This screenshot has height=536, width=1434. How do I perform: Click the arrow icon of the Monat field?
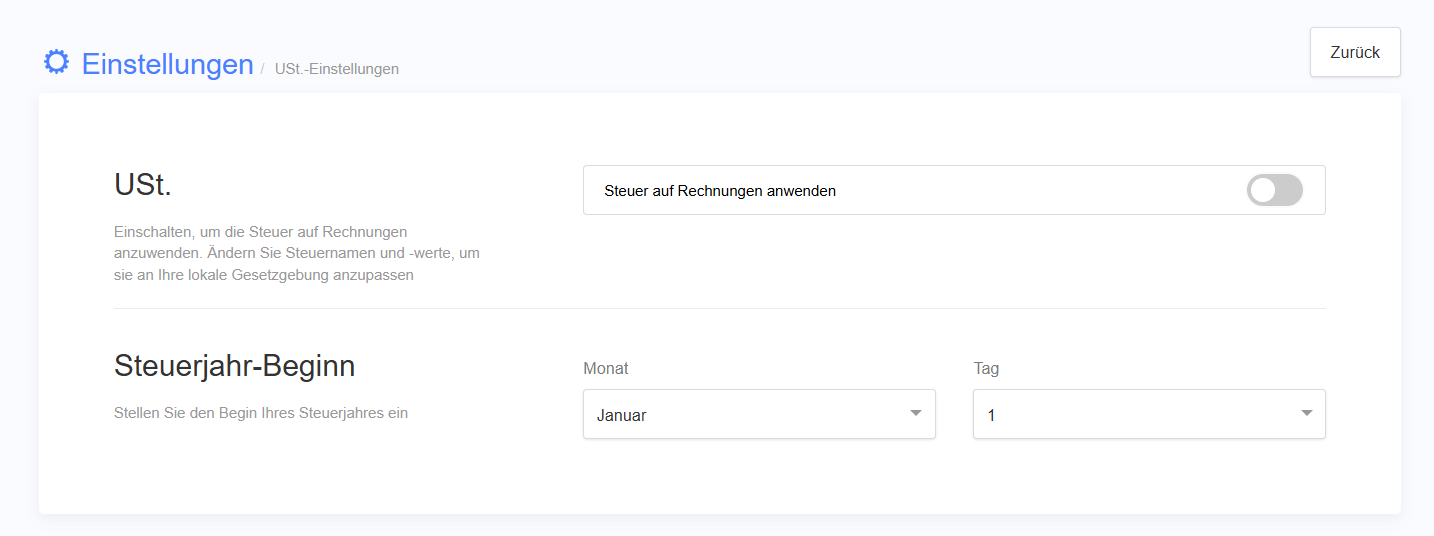915,414
